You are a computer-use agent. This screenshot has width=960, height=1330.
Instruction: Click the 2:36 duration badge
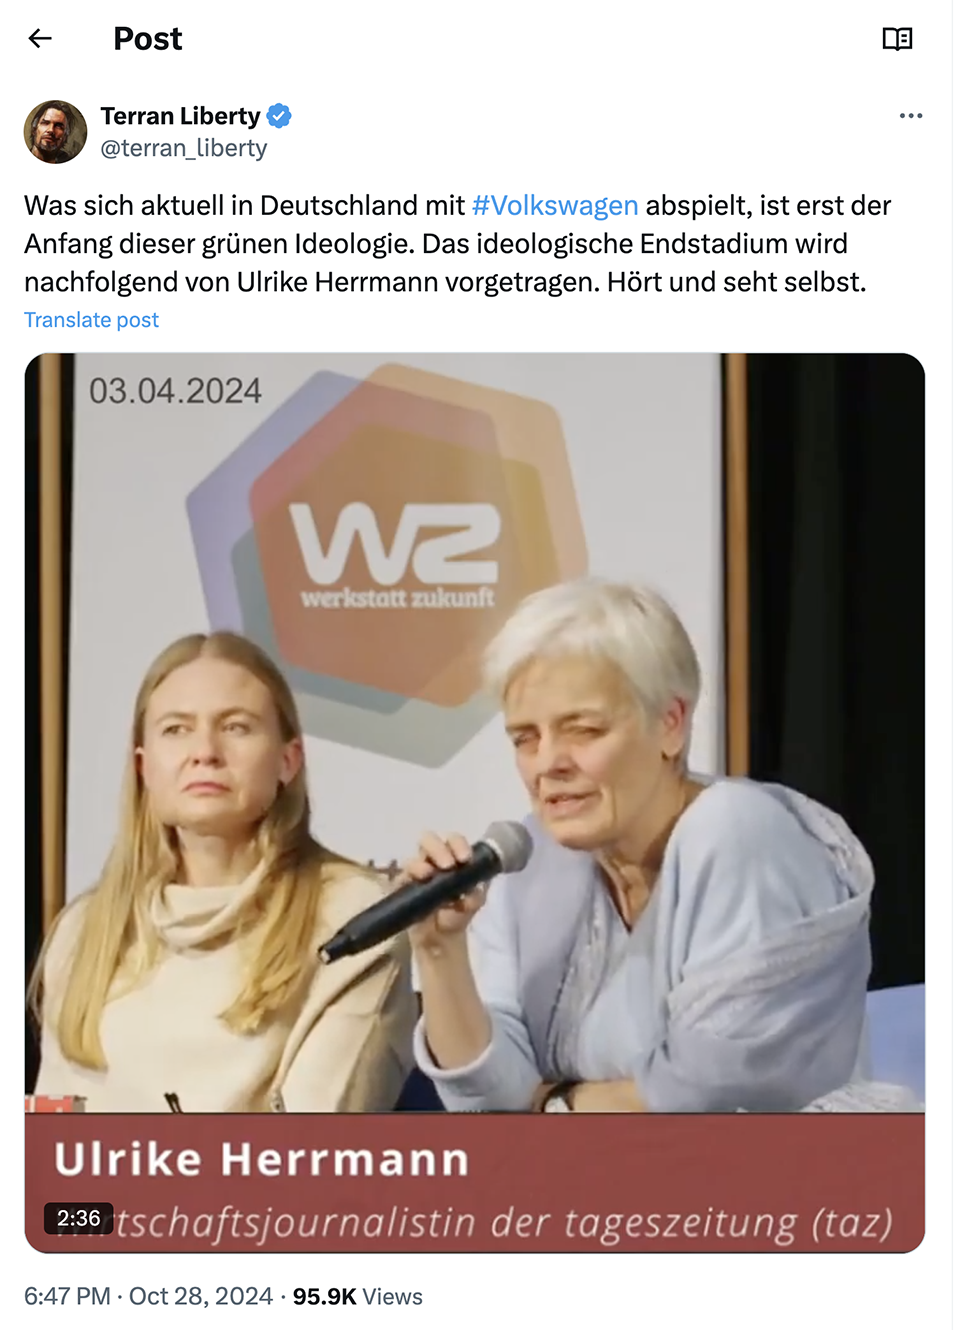[78, 1218]
